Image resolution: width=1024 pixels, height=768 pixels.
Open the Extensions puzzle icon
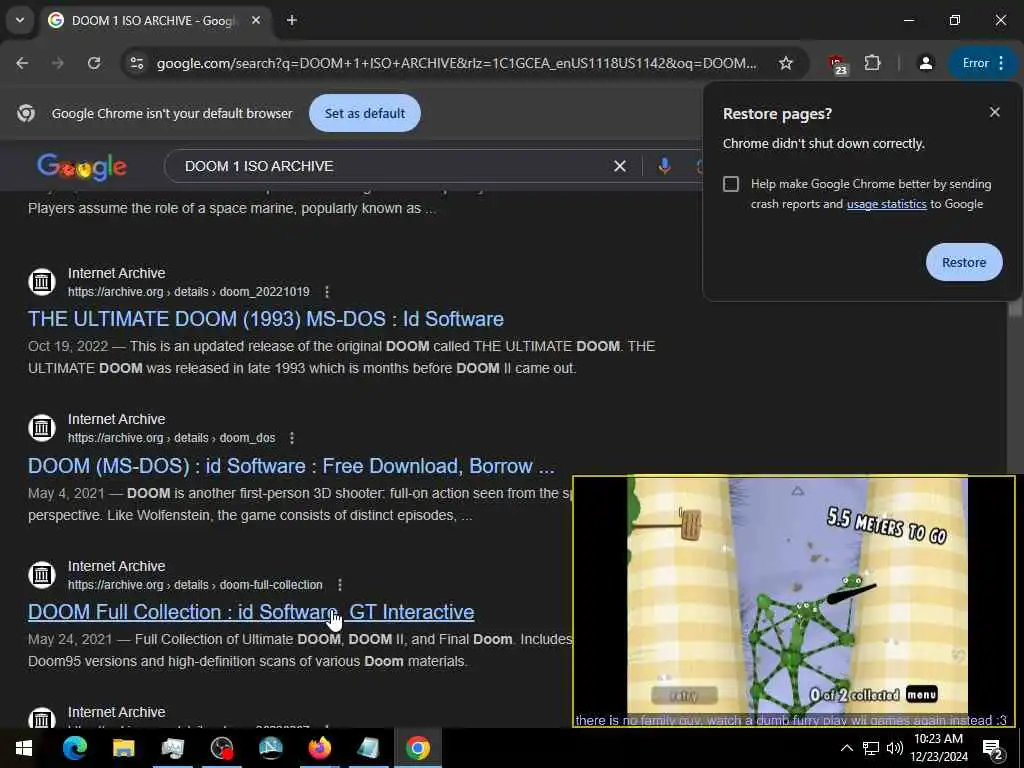872,63
